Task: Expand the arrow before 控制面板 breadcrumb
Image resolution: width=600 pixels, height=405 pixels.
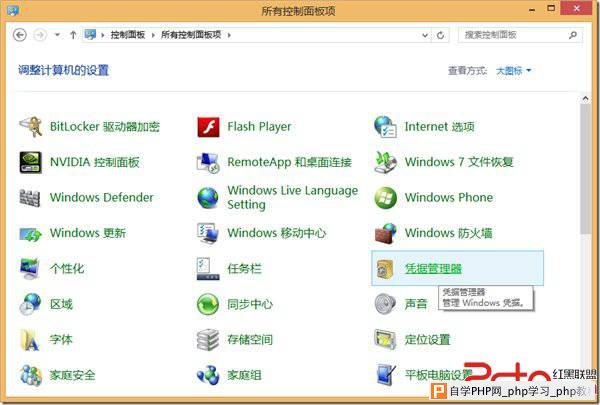Action: pyautogui.click(x=103, y=35)
